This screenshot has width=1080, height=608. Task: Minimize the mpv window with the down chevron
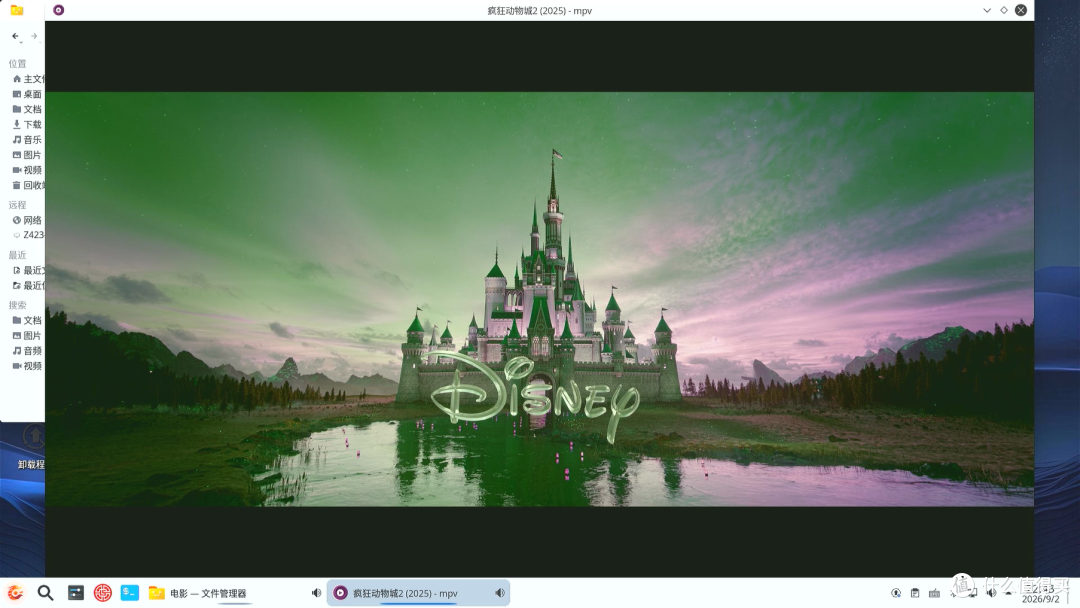987,10
